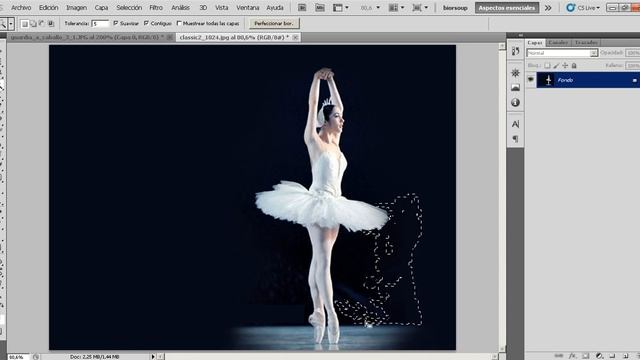The image size is (640, 360).
Task: Click the Fondo layer lock indicator
Action: 635,80
